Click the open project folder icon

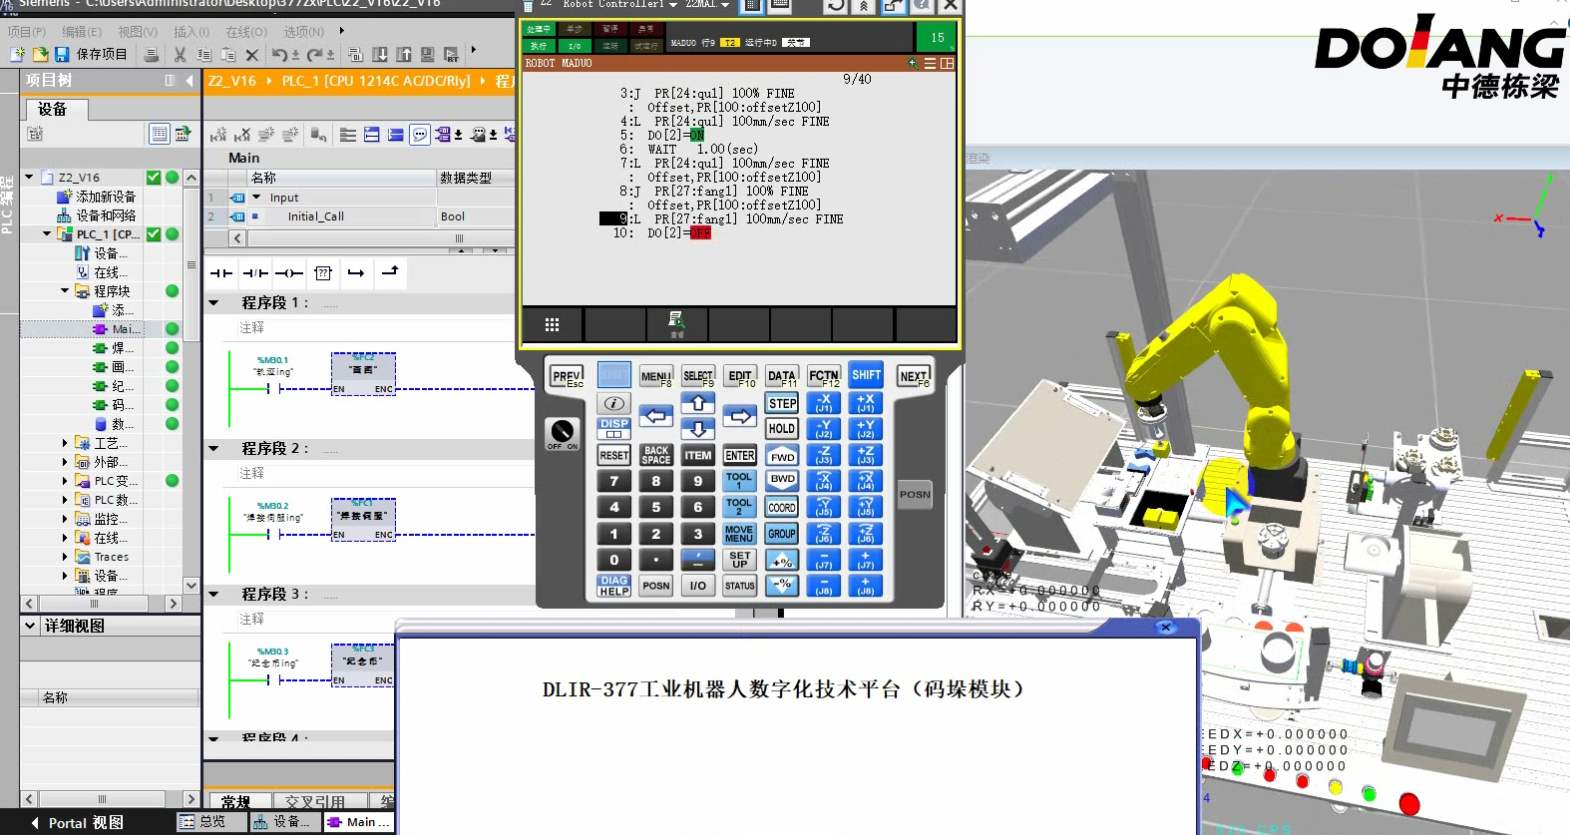40,54
